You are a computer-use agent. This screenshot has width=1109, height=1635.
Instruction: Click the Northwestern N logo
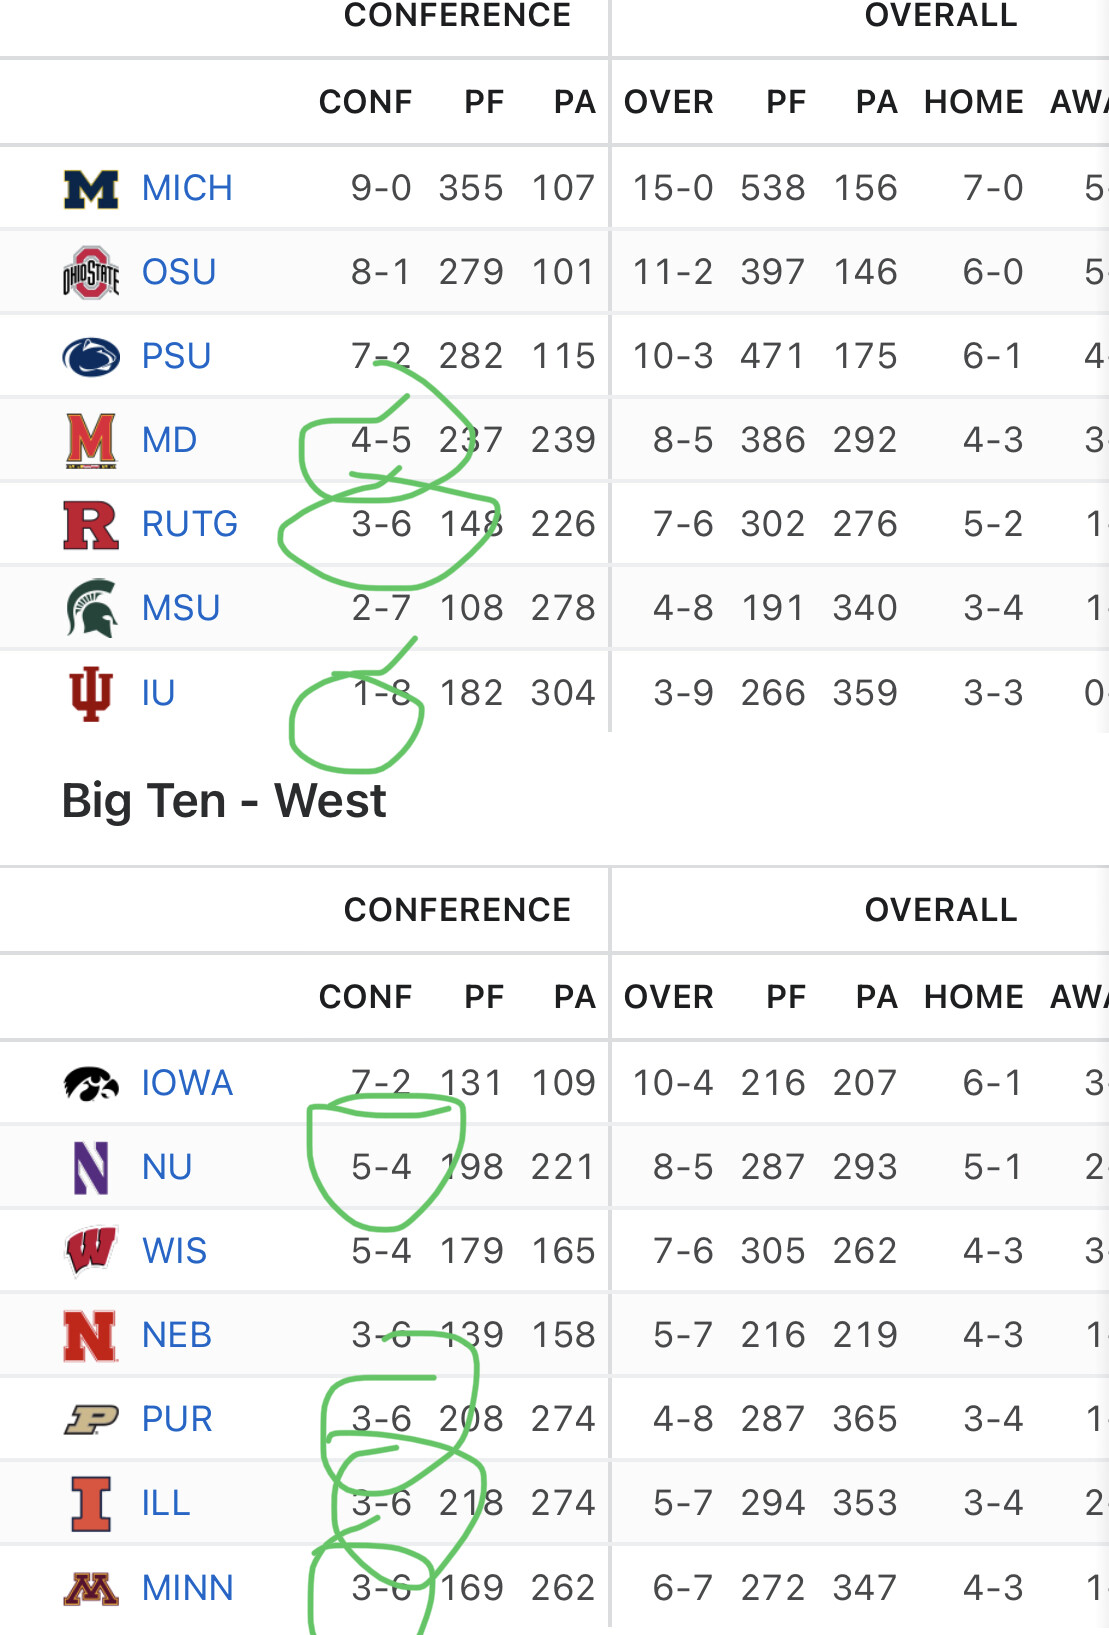(x=91, y=1167)
